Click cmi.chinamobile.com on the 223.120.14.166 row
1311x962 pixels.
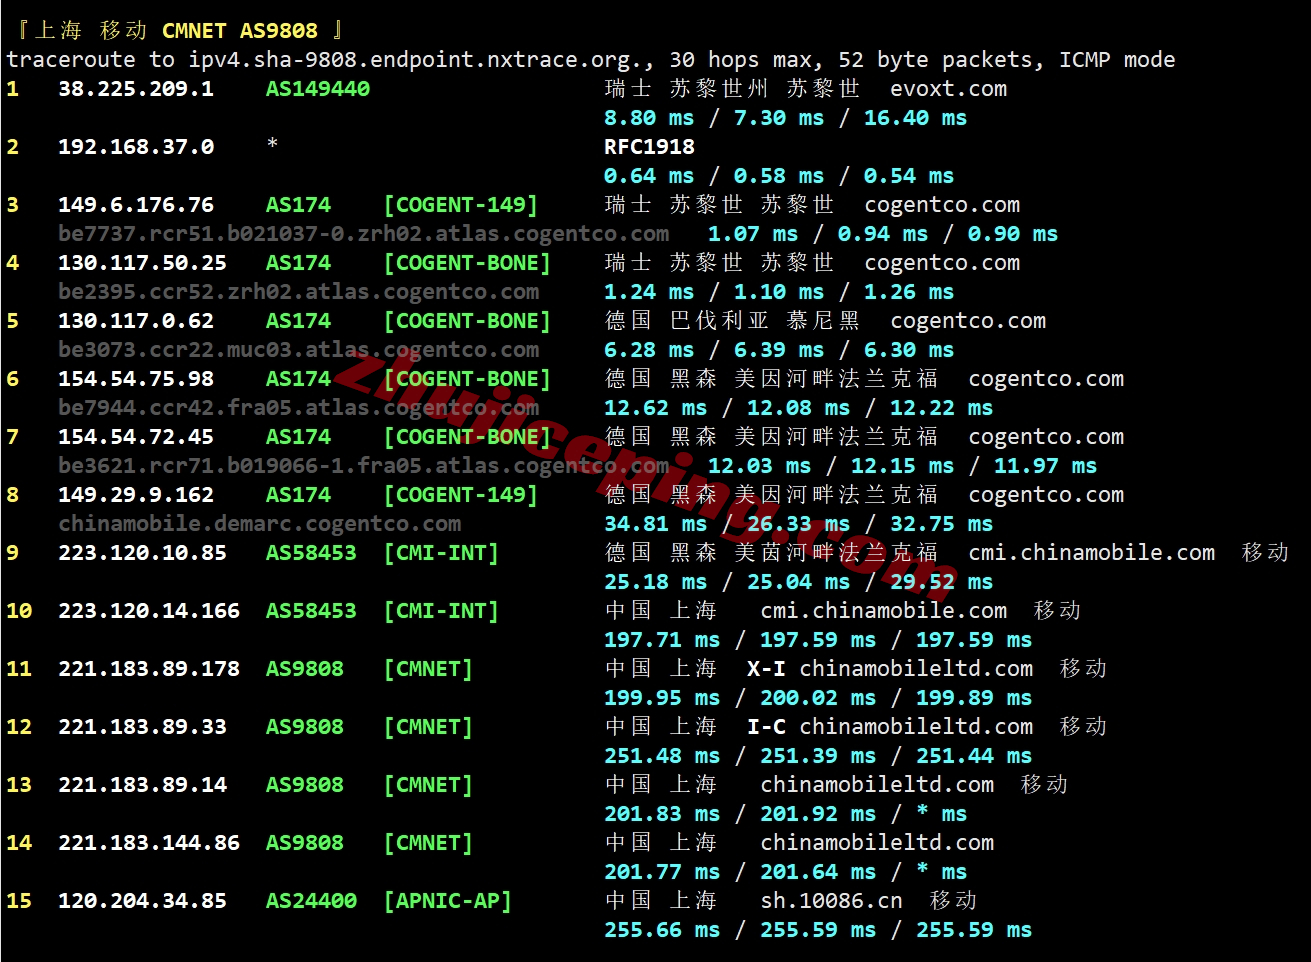point(884,611)
